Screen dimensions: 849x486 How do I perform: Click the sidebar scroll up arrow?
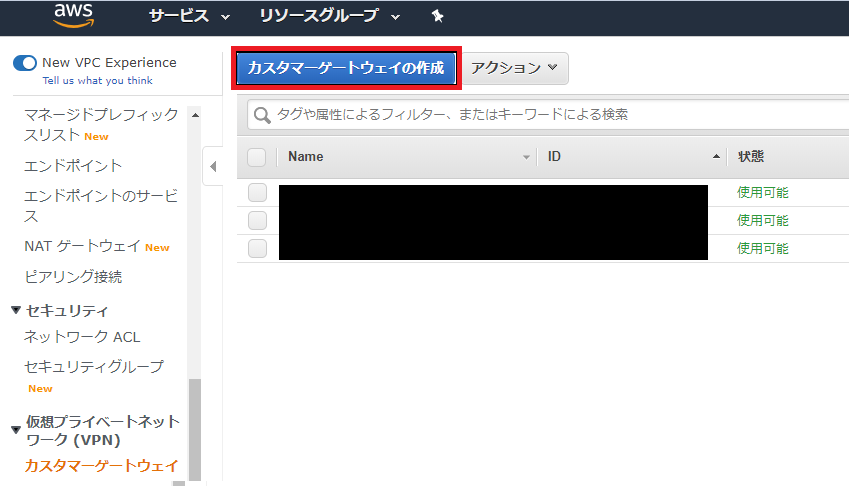coord(195,115)
